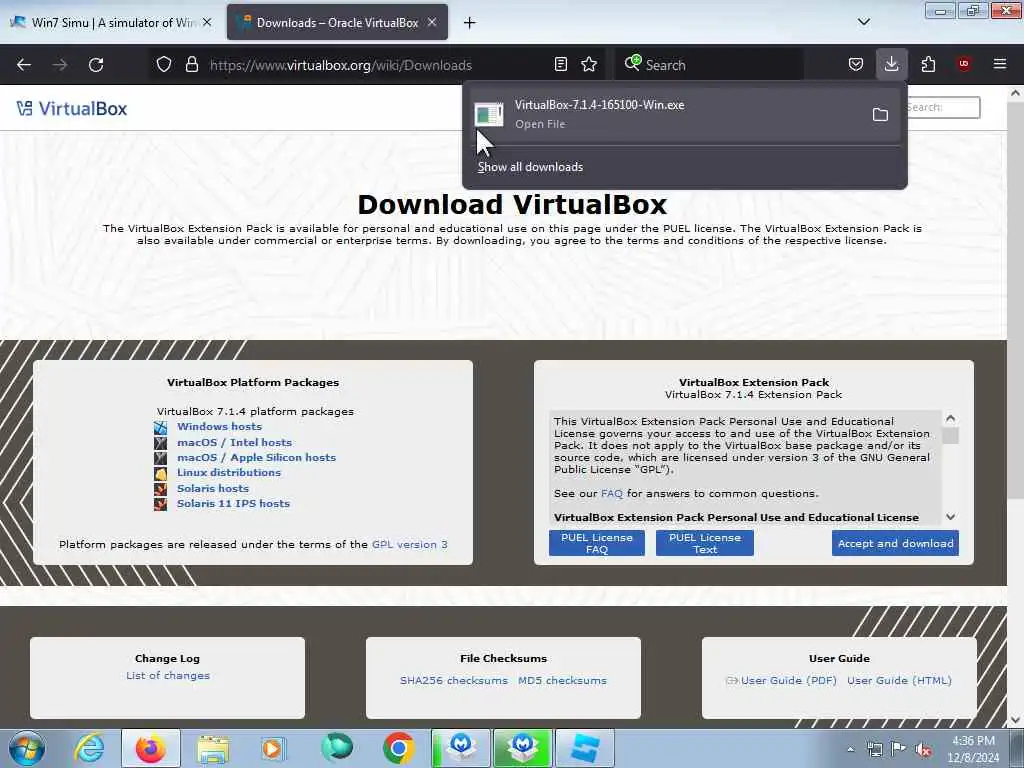The height and width of the screenshot is (768, 1024).
Task: Click license text box scroll-down arrow
Action: point(951,517)
